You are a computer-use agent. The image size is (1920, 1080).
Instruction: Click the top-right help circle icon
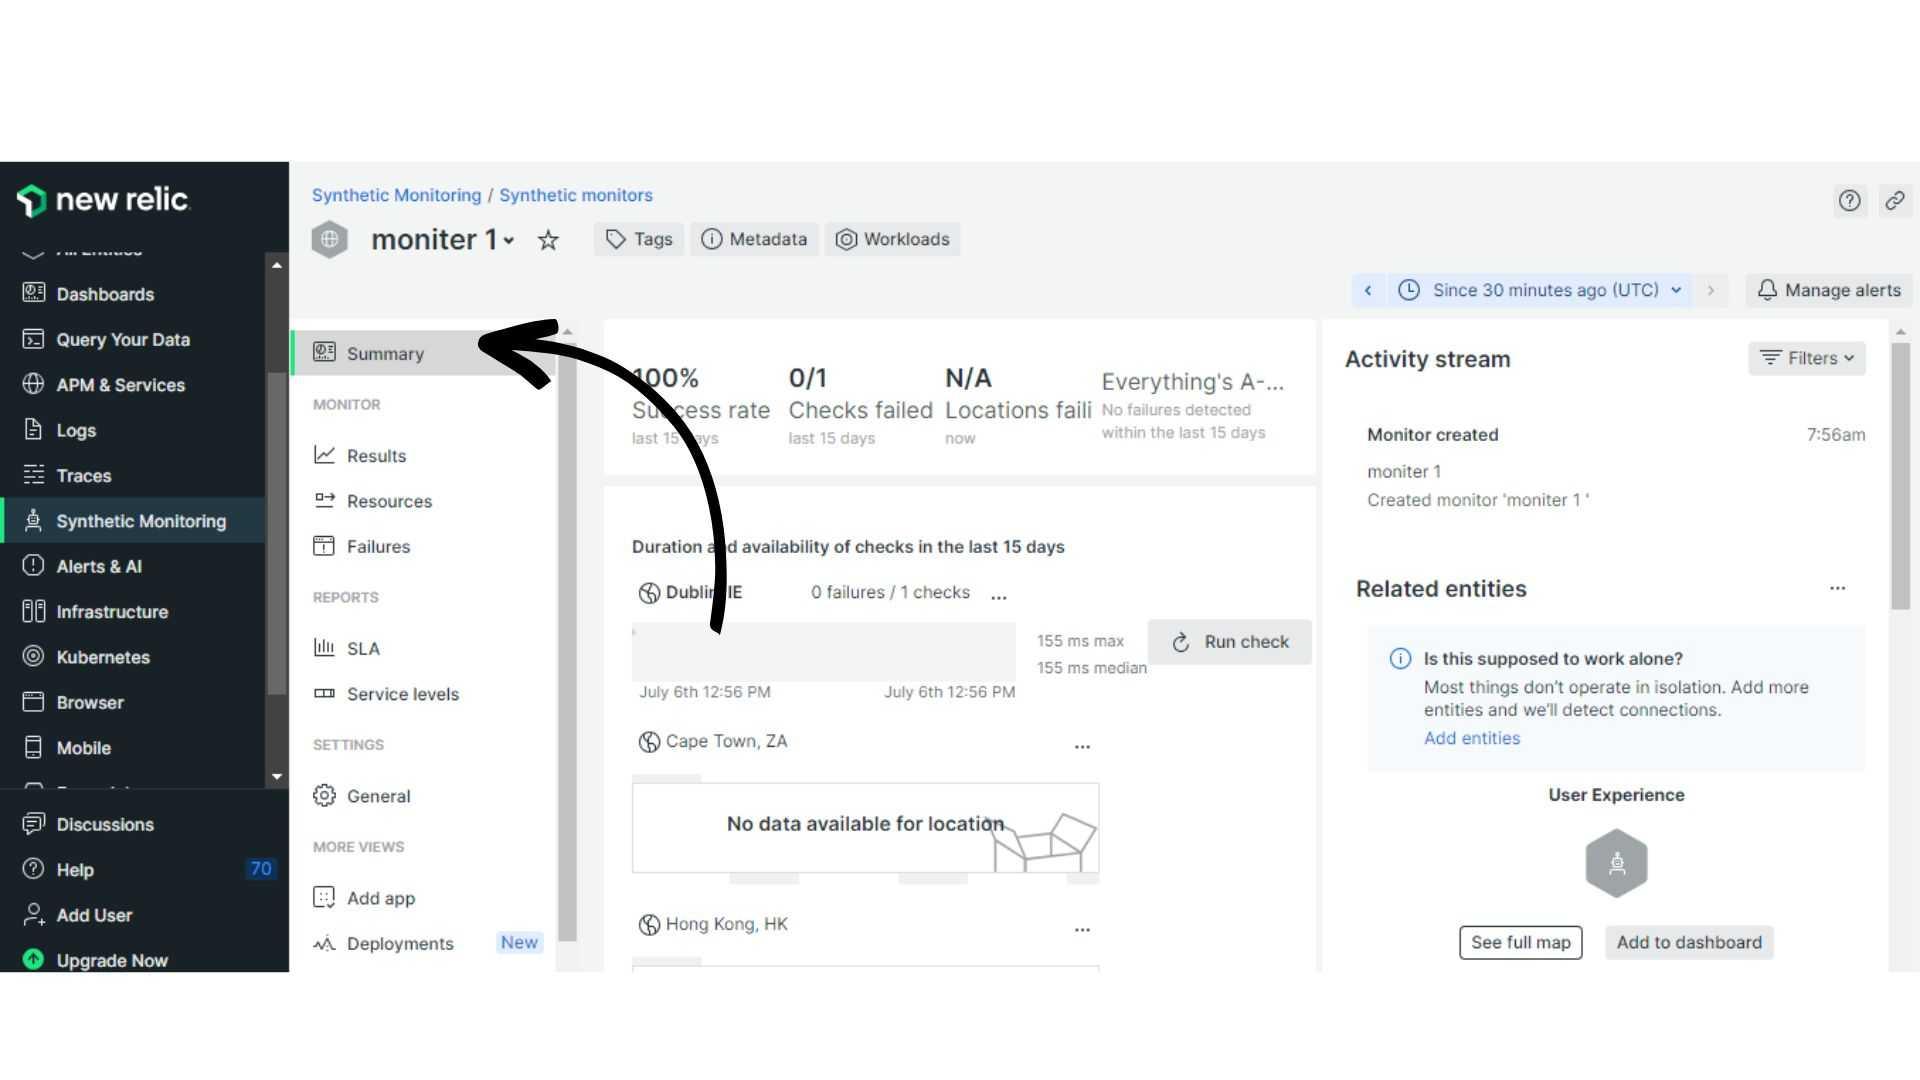click(x=1850, y=201)
